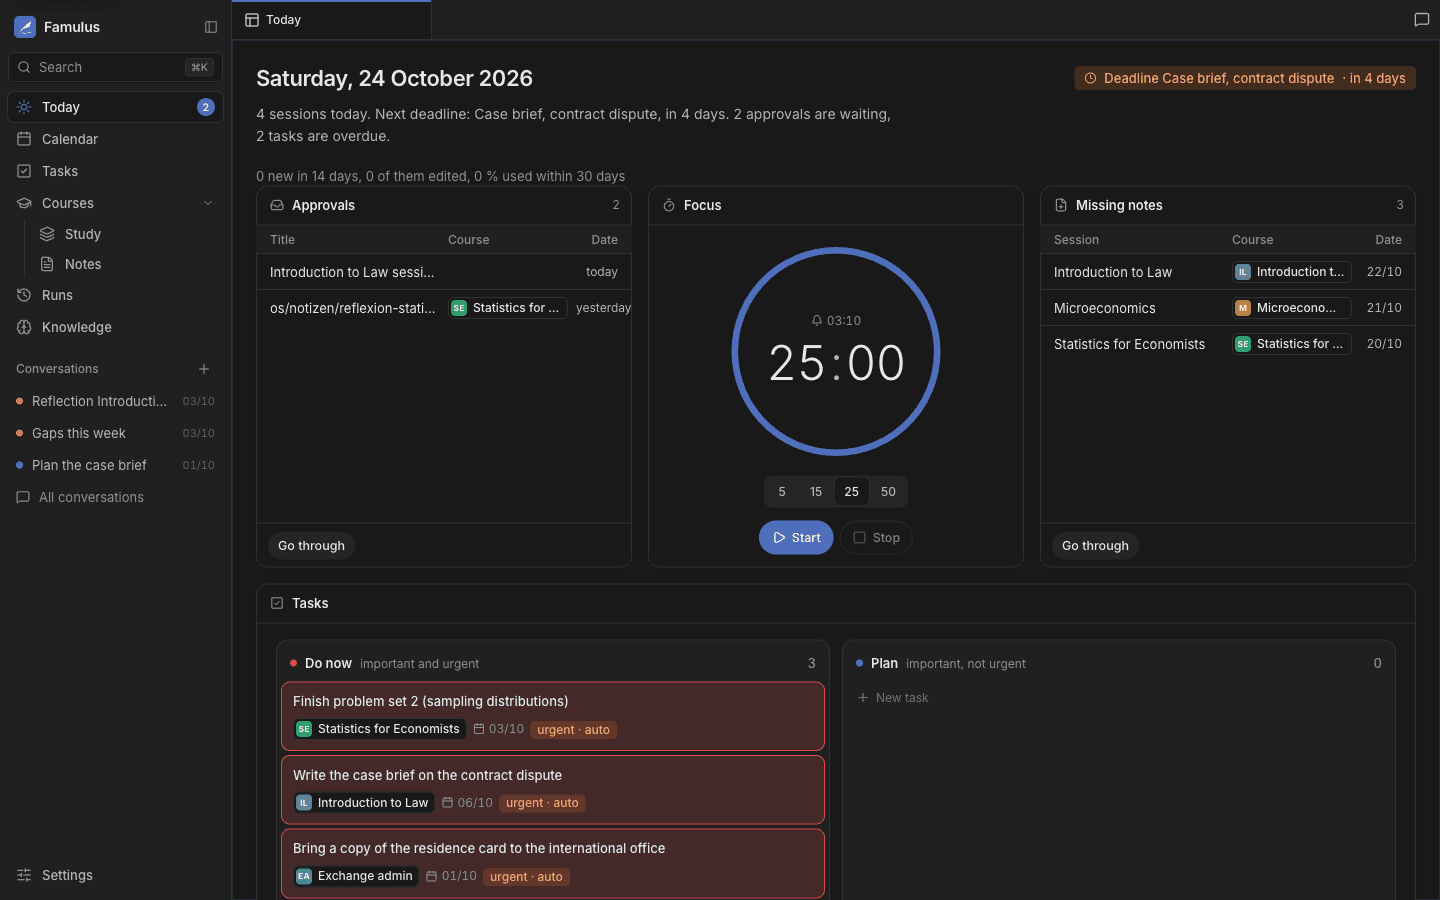Open the Microeconomics missing notes row
This screenshot has width=1440, height=900.
click(1228, 308)
